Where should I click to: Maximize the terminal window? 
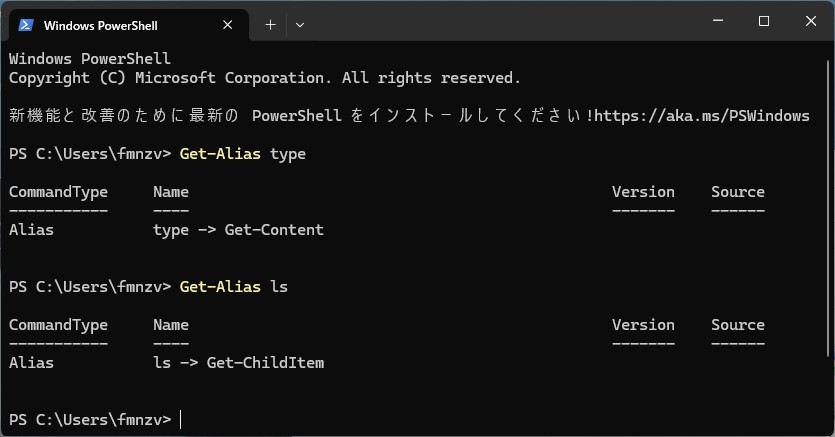coord(763,21)
